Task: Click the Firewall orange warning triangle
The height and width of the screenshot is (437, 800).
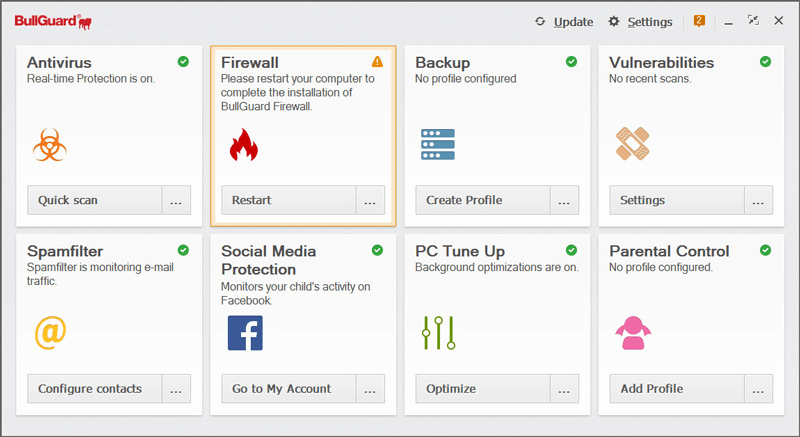Action: click(x=377, y=62)
